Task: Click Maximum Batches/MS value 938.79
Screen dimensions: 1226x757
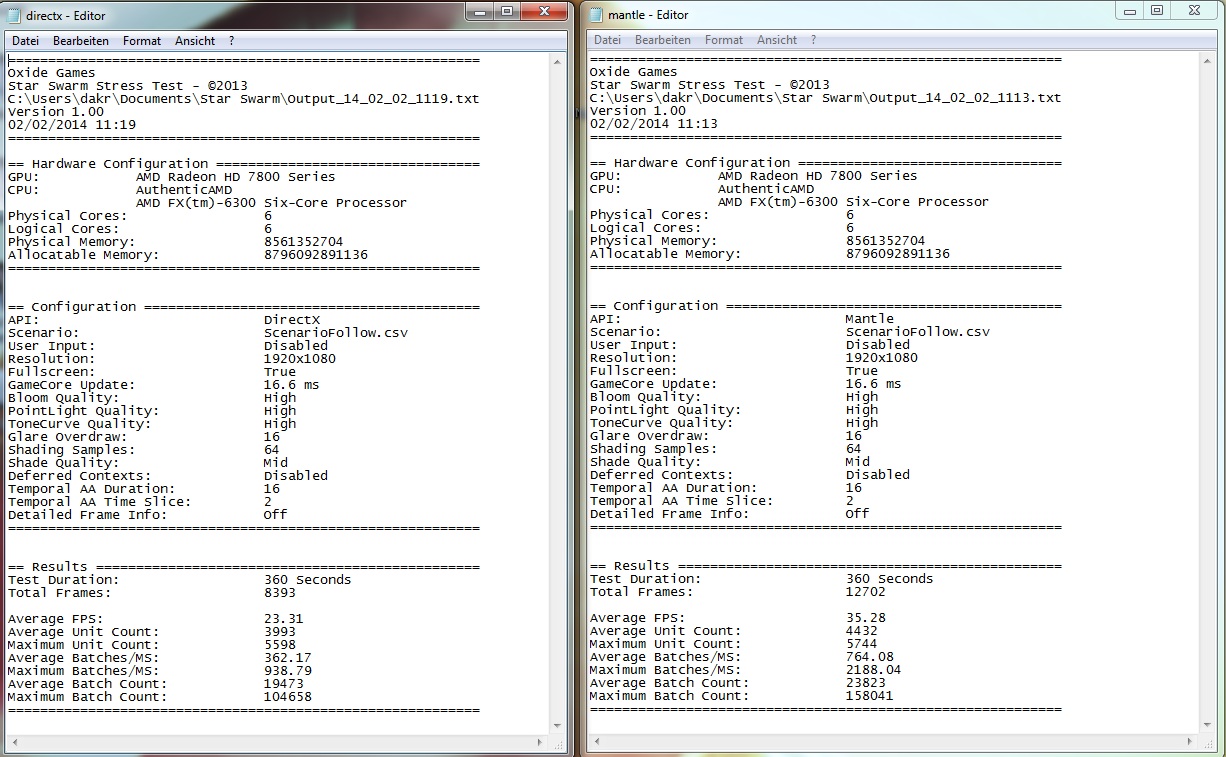Action: pos(288,671)
